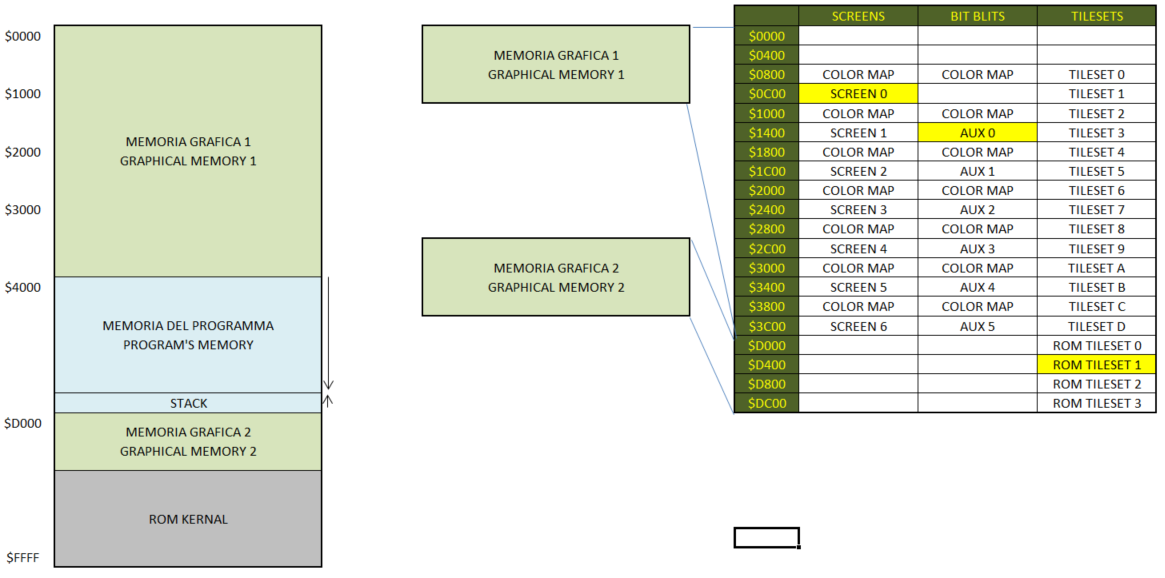Click the $FFFF address label
The width and height of the screenshot is (1165, 578).
click(22, 557)
